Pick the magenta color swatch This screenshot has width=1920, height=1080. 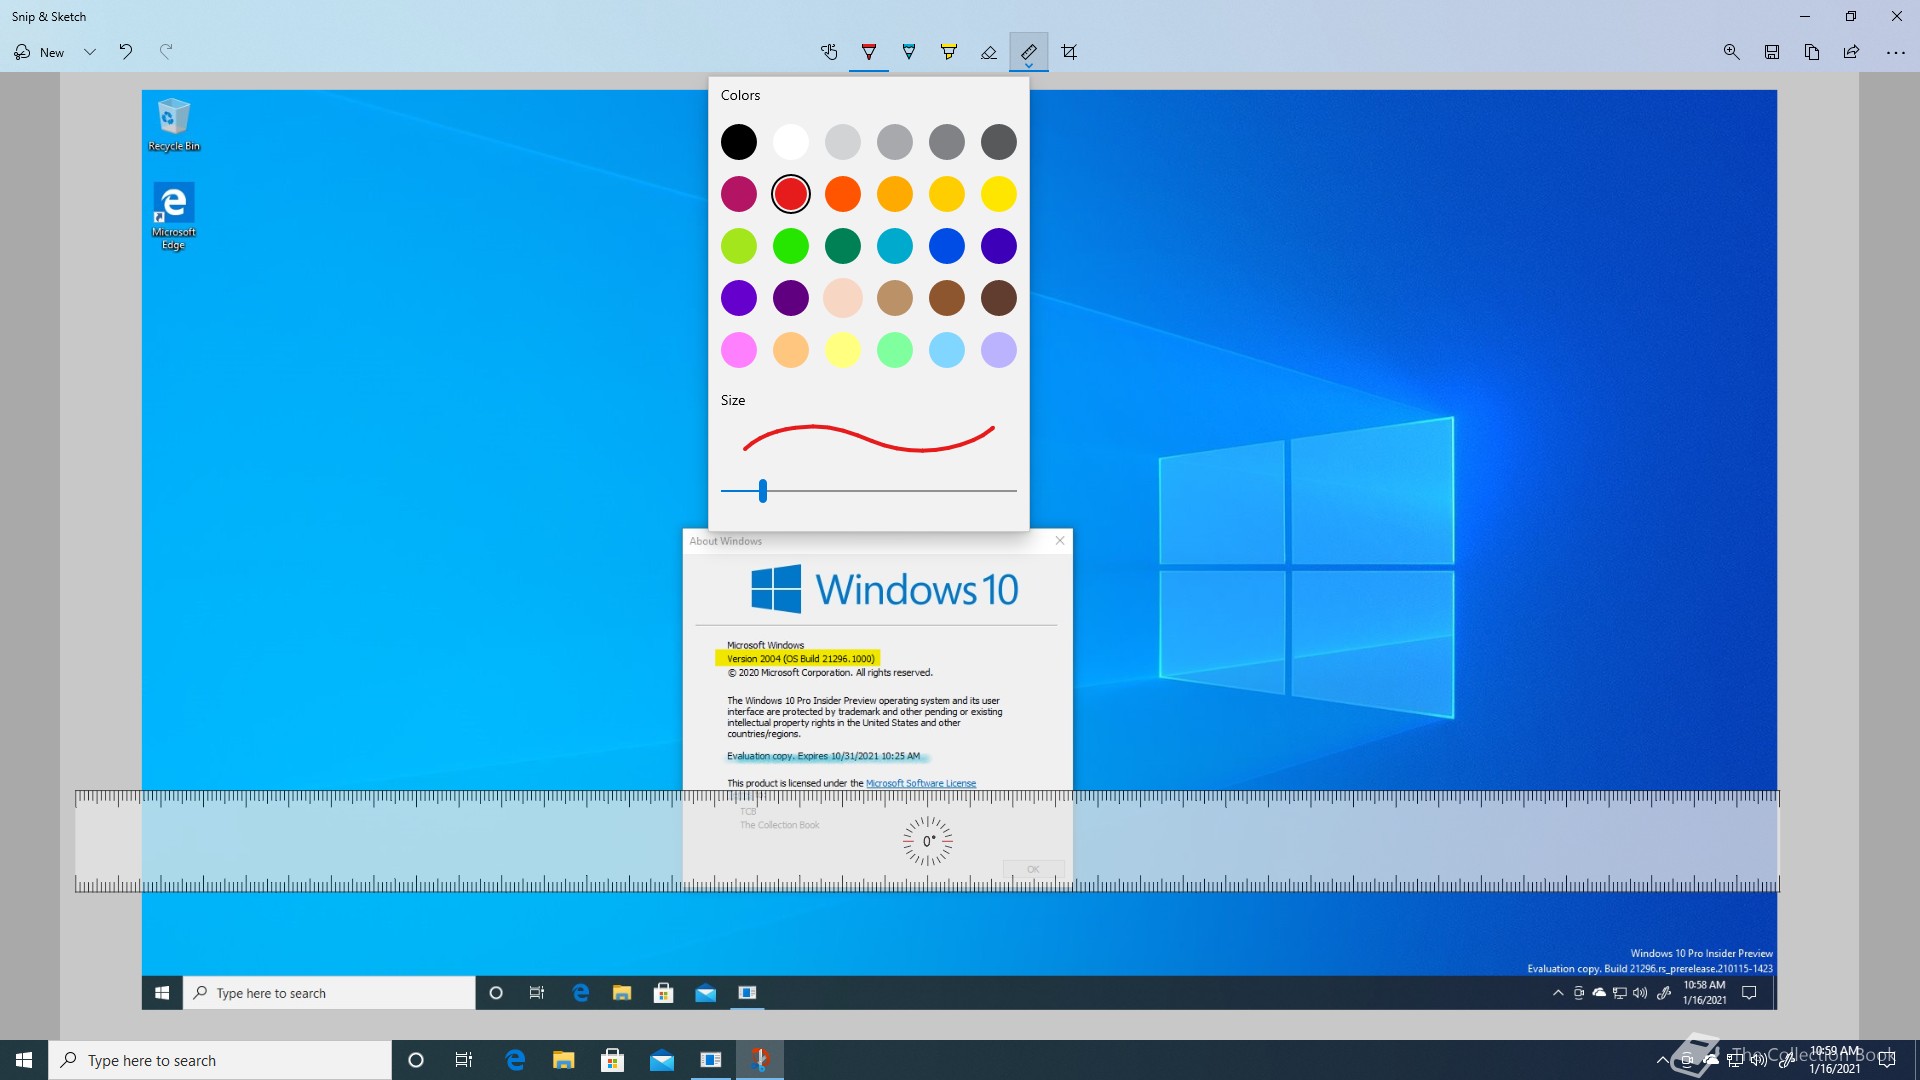[x=739, y=194]
